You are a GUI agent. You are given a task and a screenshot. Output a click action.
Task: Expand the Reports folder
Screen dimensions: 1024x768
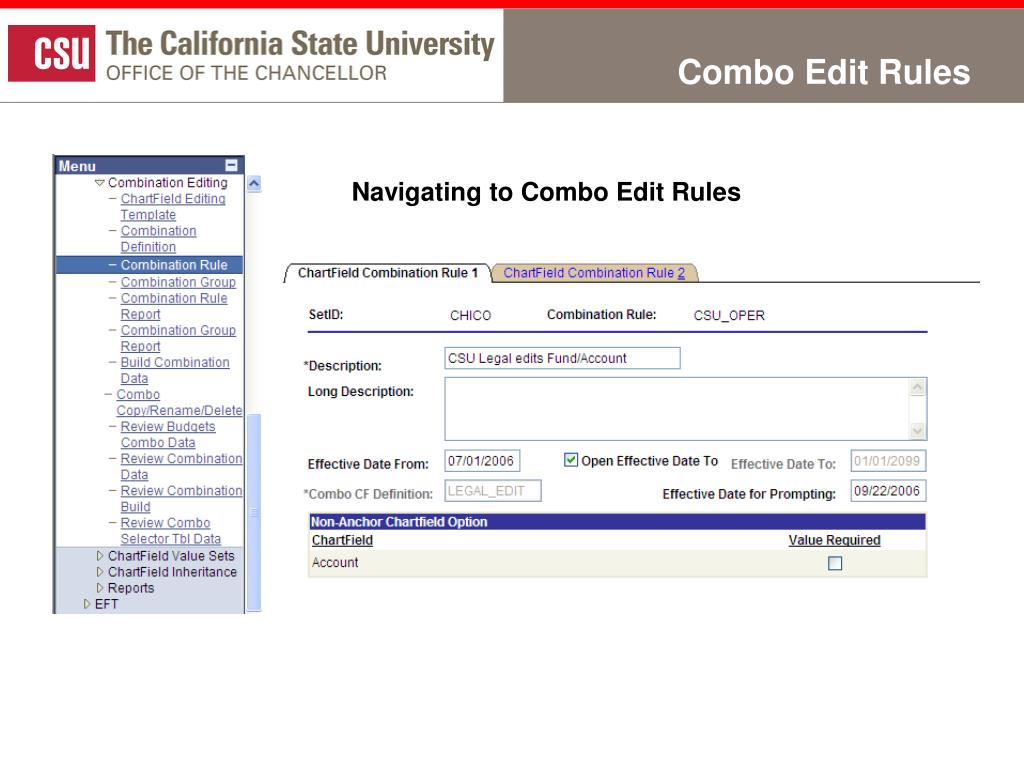[x=100, y=588]
